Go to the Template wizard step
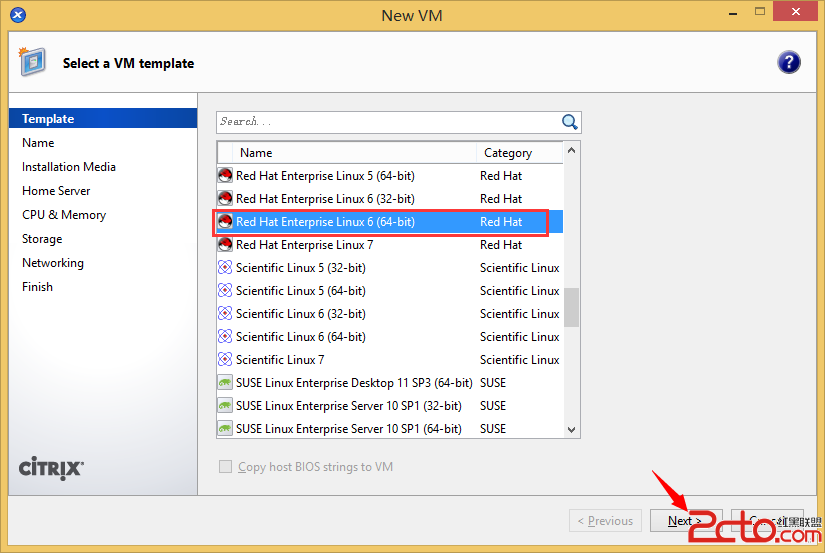 [103, 118]
